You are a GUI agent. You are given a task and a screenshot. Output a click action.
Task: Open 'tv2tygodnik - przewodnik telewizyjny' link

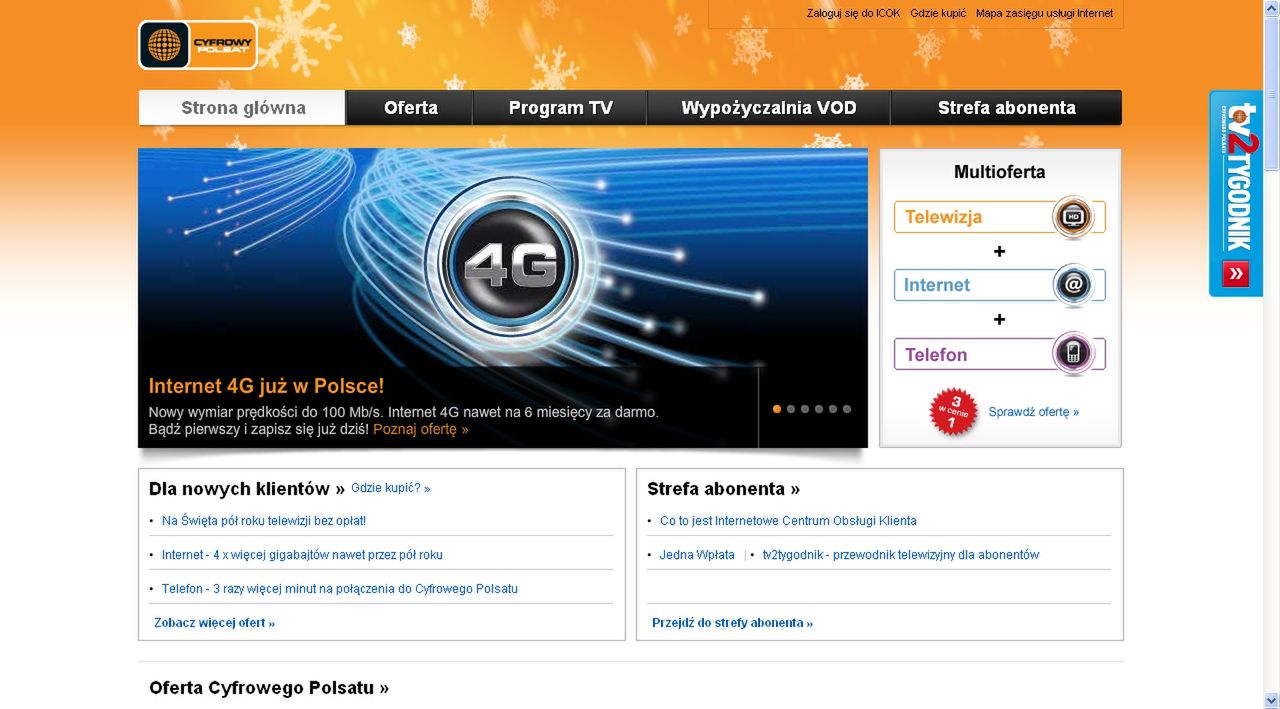pyautogui.click(x=901, y=555)
